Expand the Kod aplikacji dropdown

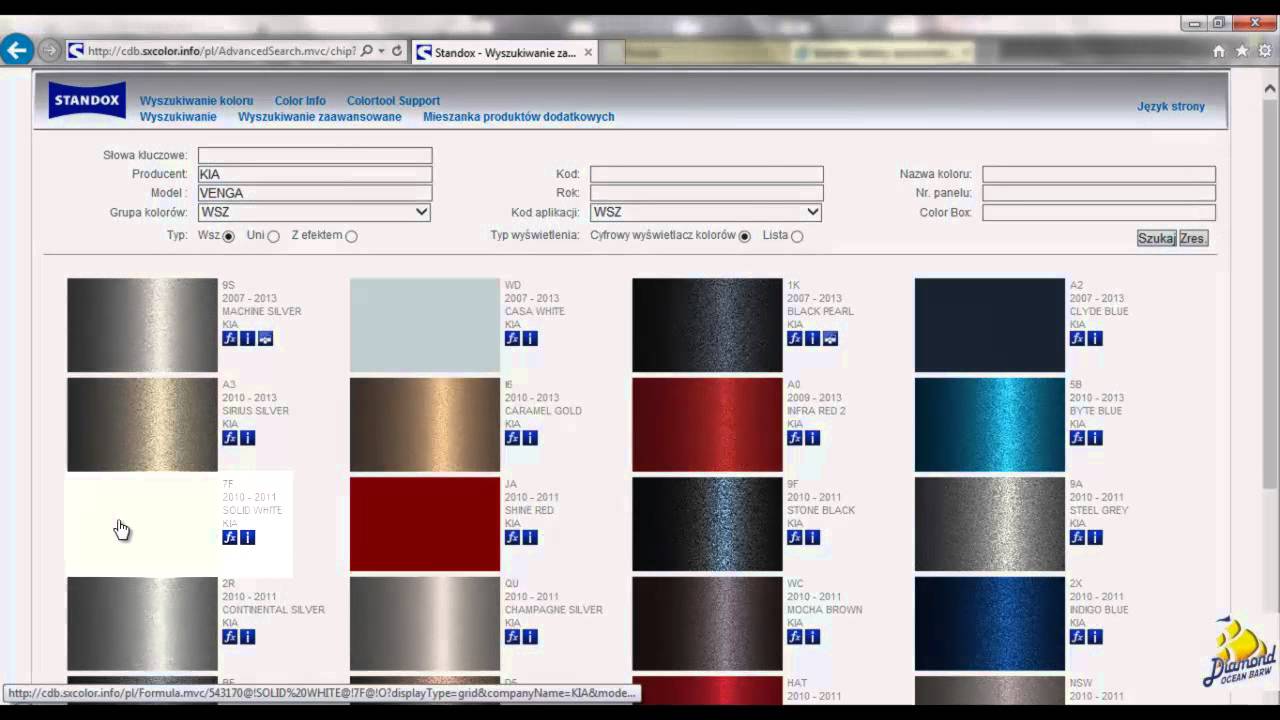pos(706,212)
